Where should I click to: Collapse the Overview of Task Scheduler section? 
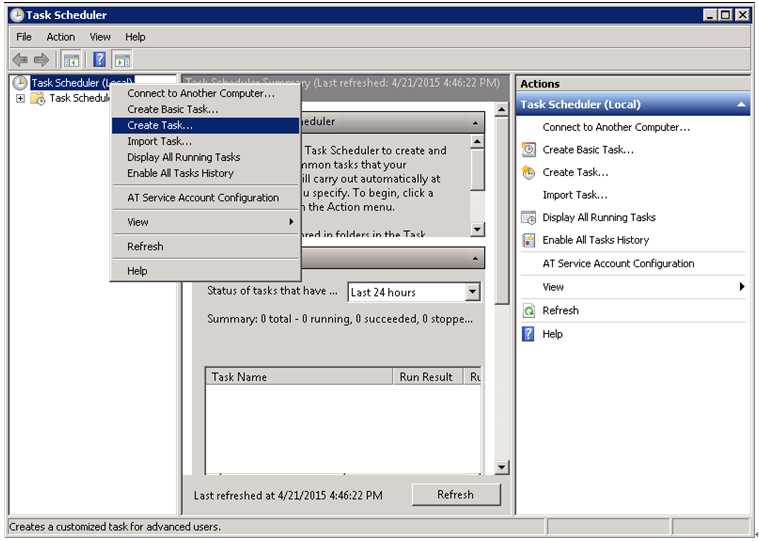(475, 123)
